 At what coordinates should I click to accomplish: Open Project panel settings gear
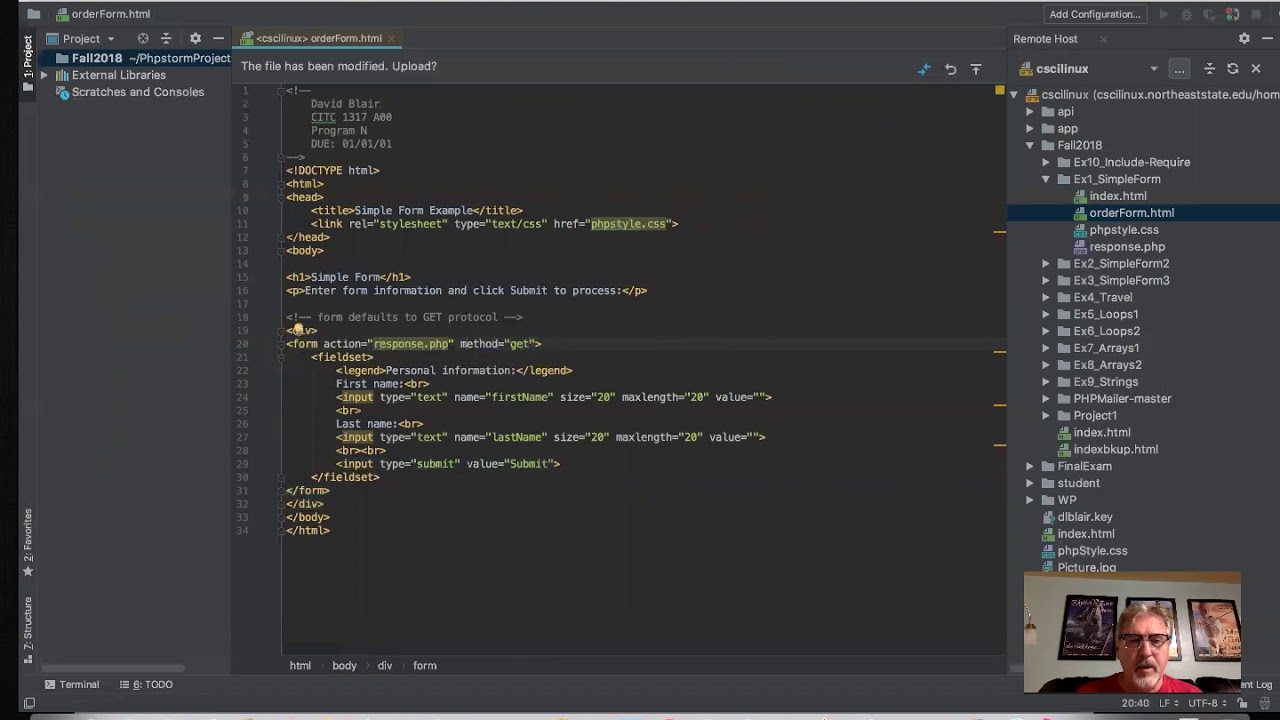195,38
